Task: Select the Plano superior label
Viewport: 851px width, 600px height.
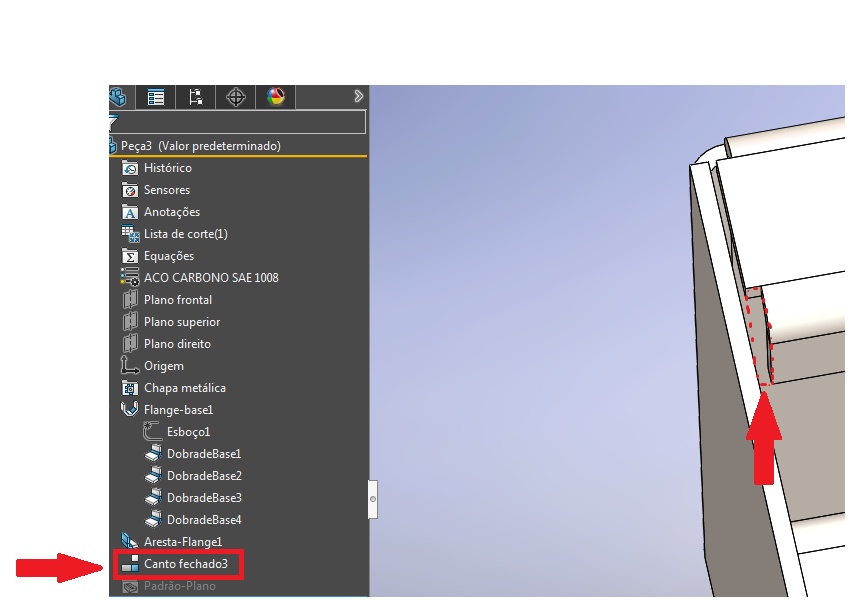Action: pyautogui.click(x=182, y=322)
